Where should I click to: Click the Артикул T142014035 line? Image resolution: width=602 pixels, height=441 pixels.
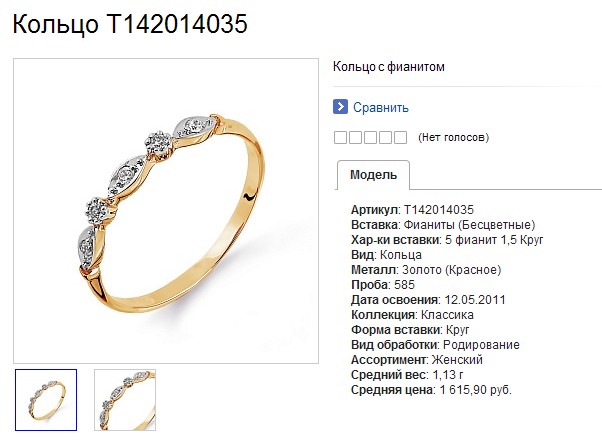click(x=412, y=210)
